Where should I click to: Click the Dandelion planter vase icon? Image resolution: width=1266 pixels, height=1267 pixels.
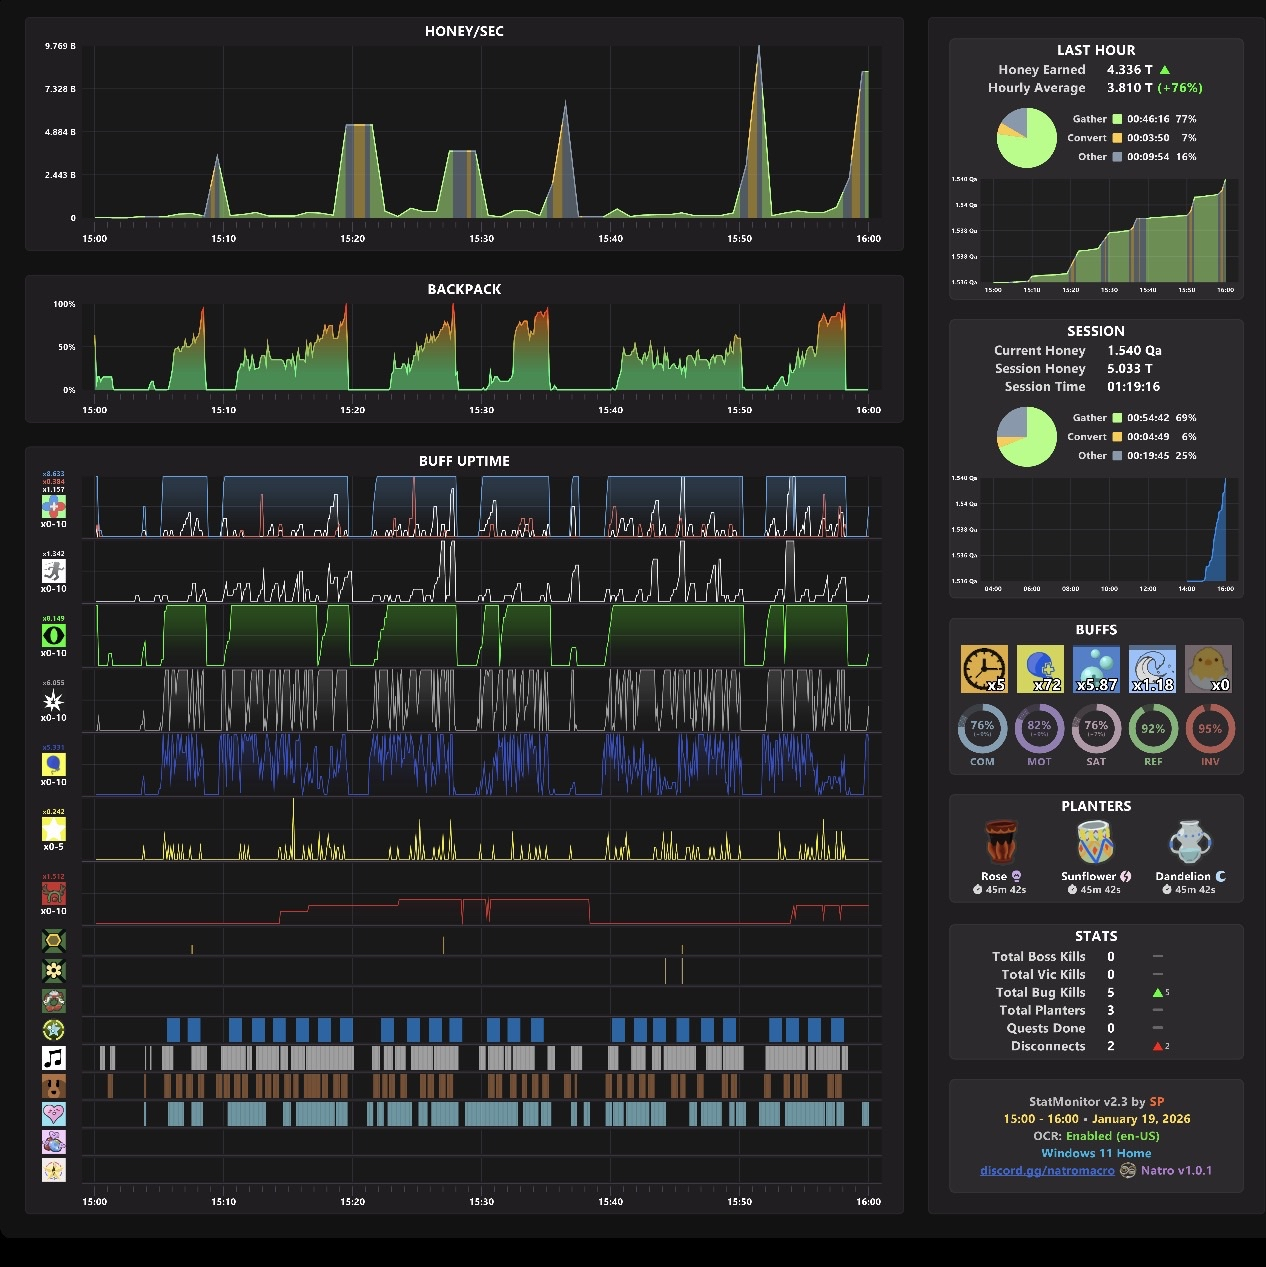coord(1190,842)
